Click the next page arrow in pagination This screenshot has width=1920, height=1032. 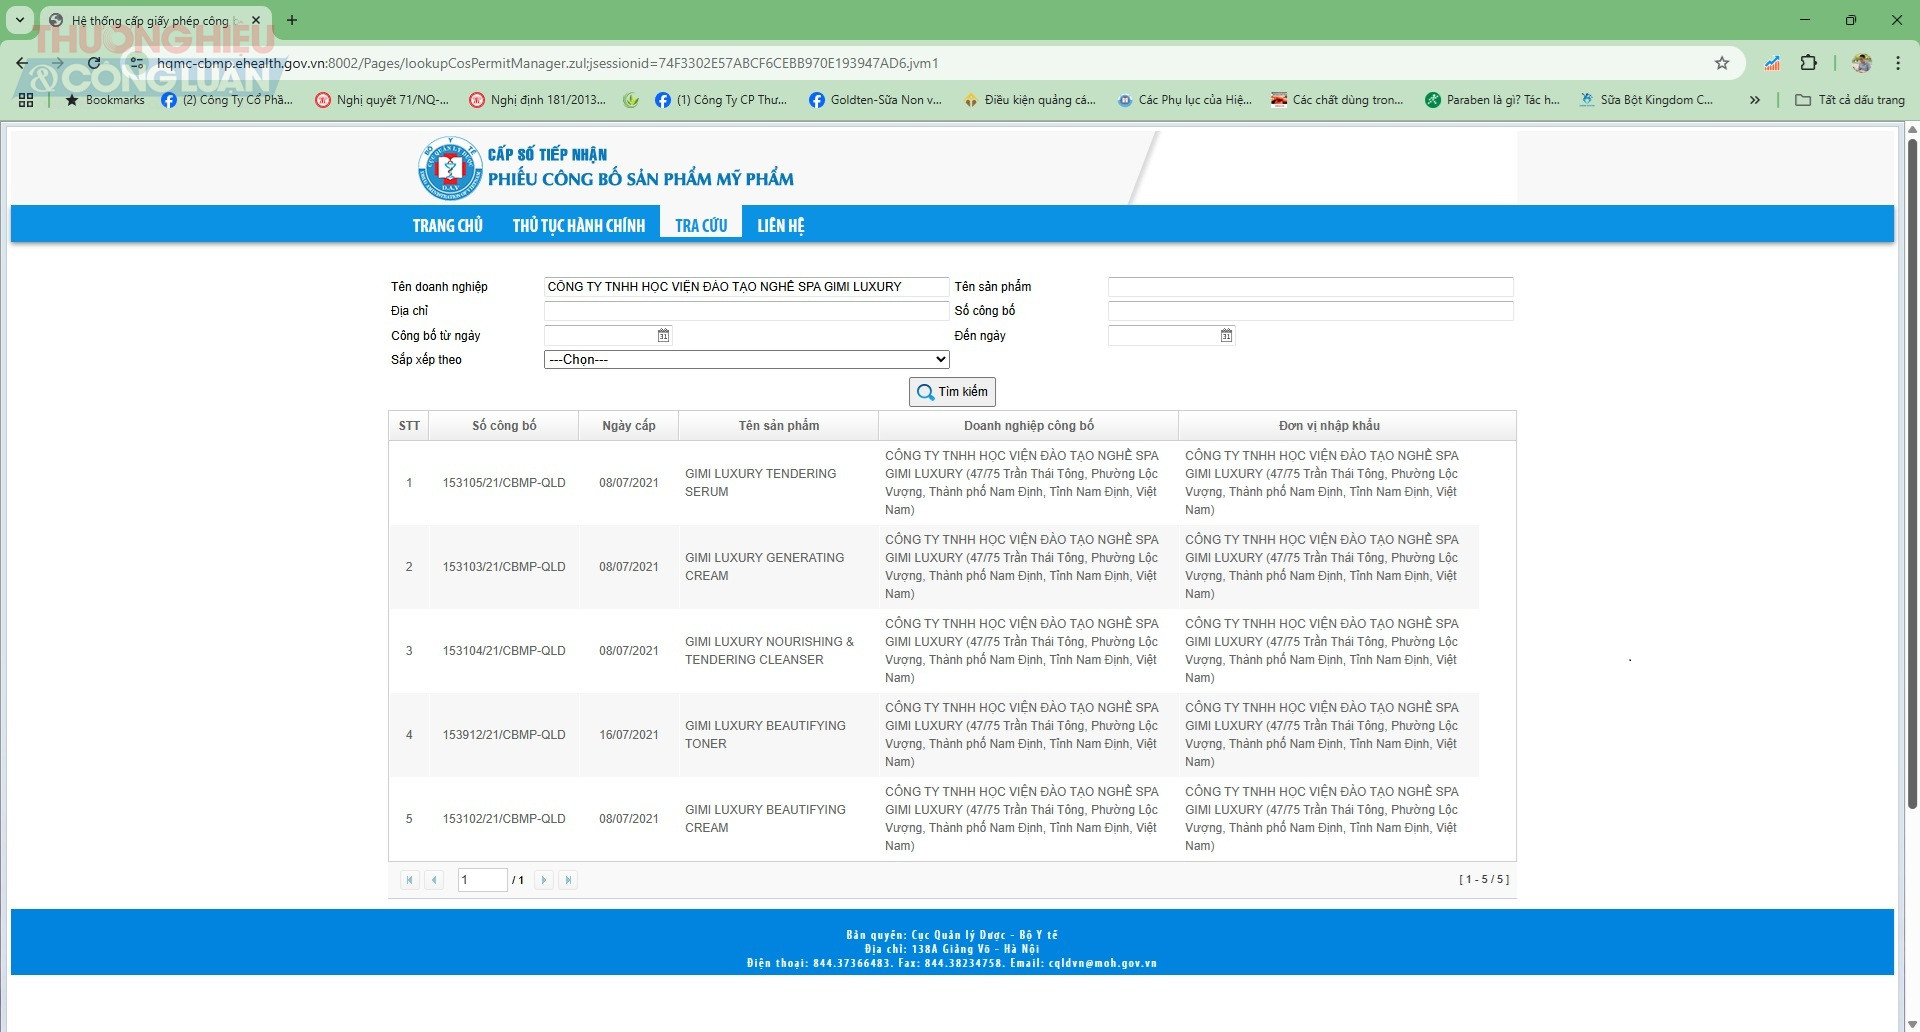544,880
